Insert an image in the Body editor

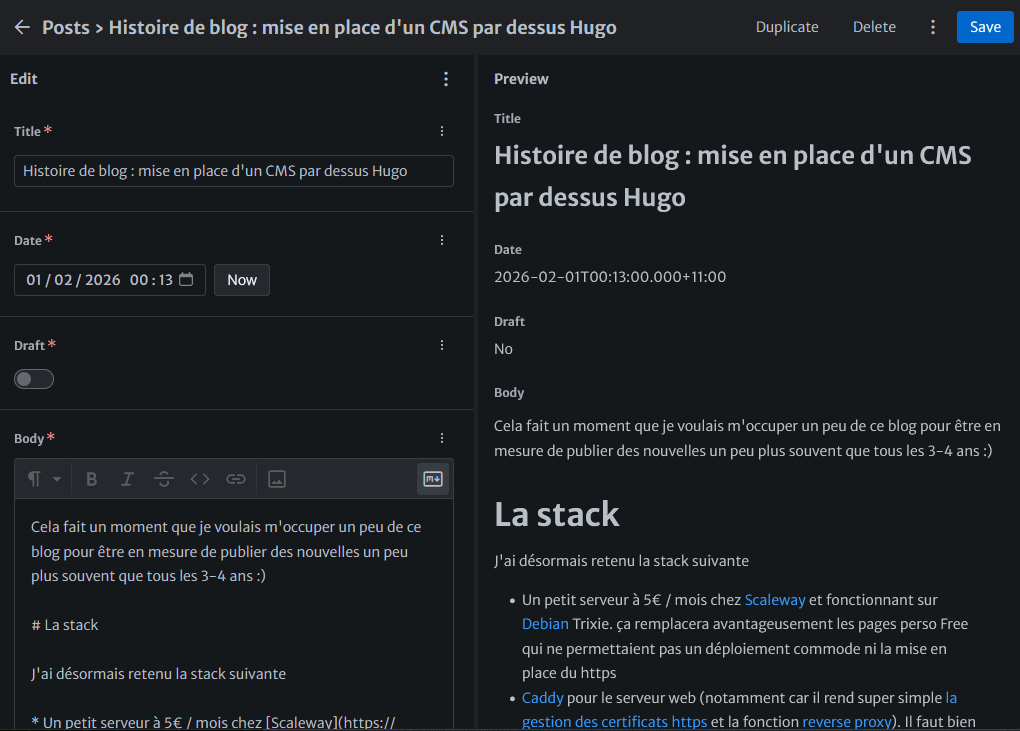(277, 479)
